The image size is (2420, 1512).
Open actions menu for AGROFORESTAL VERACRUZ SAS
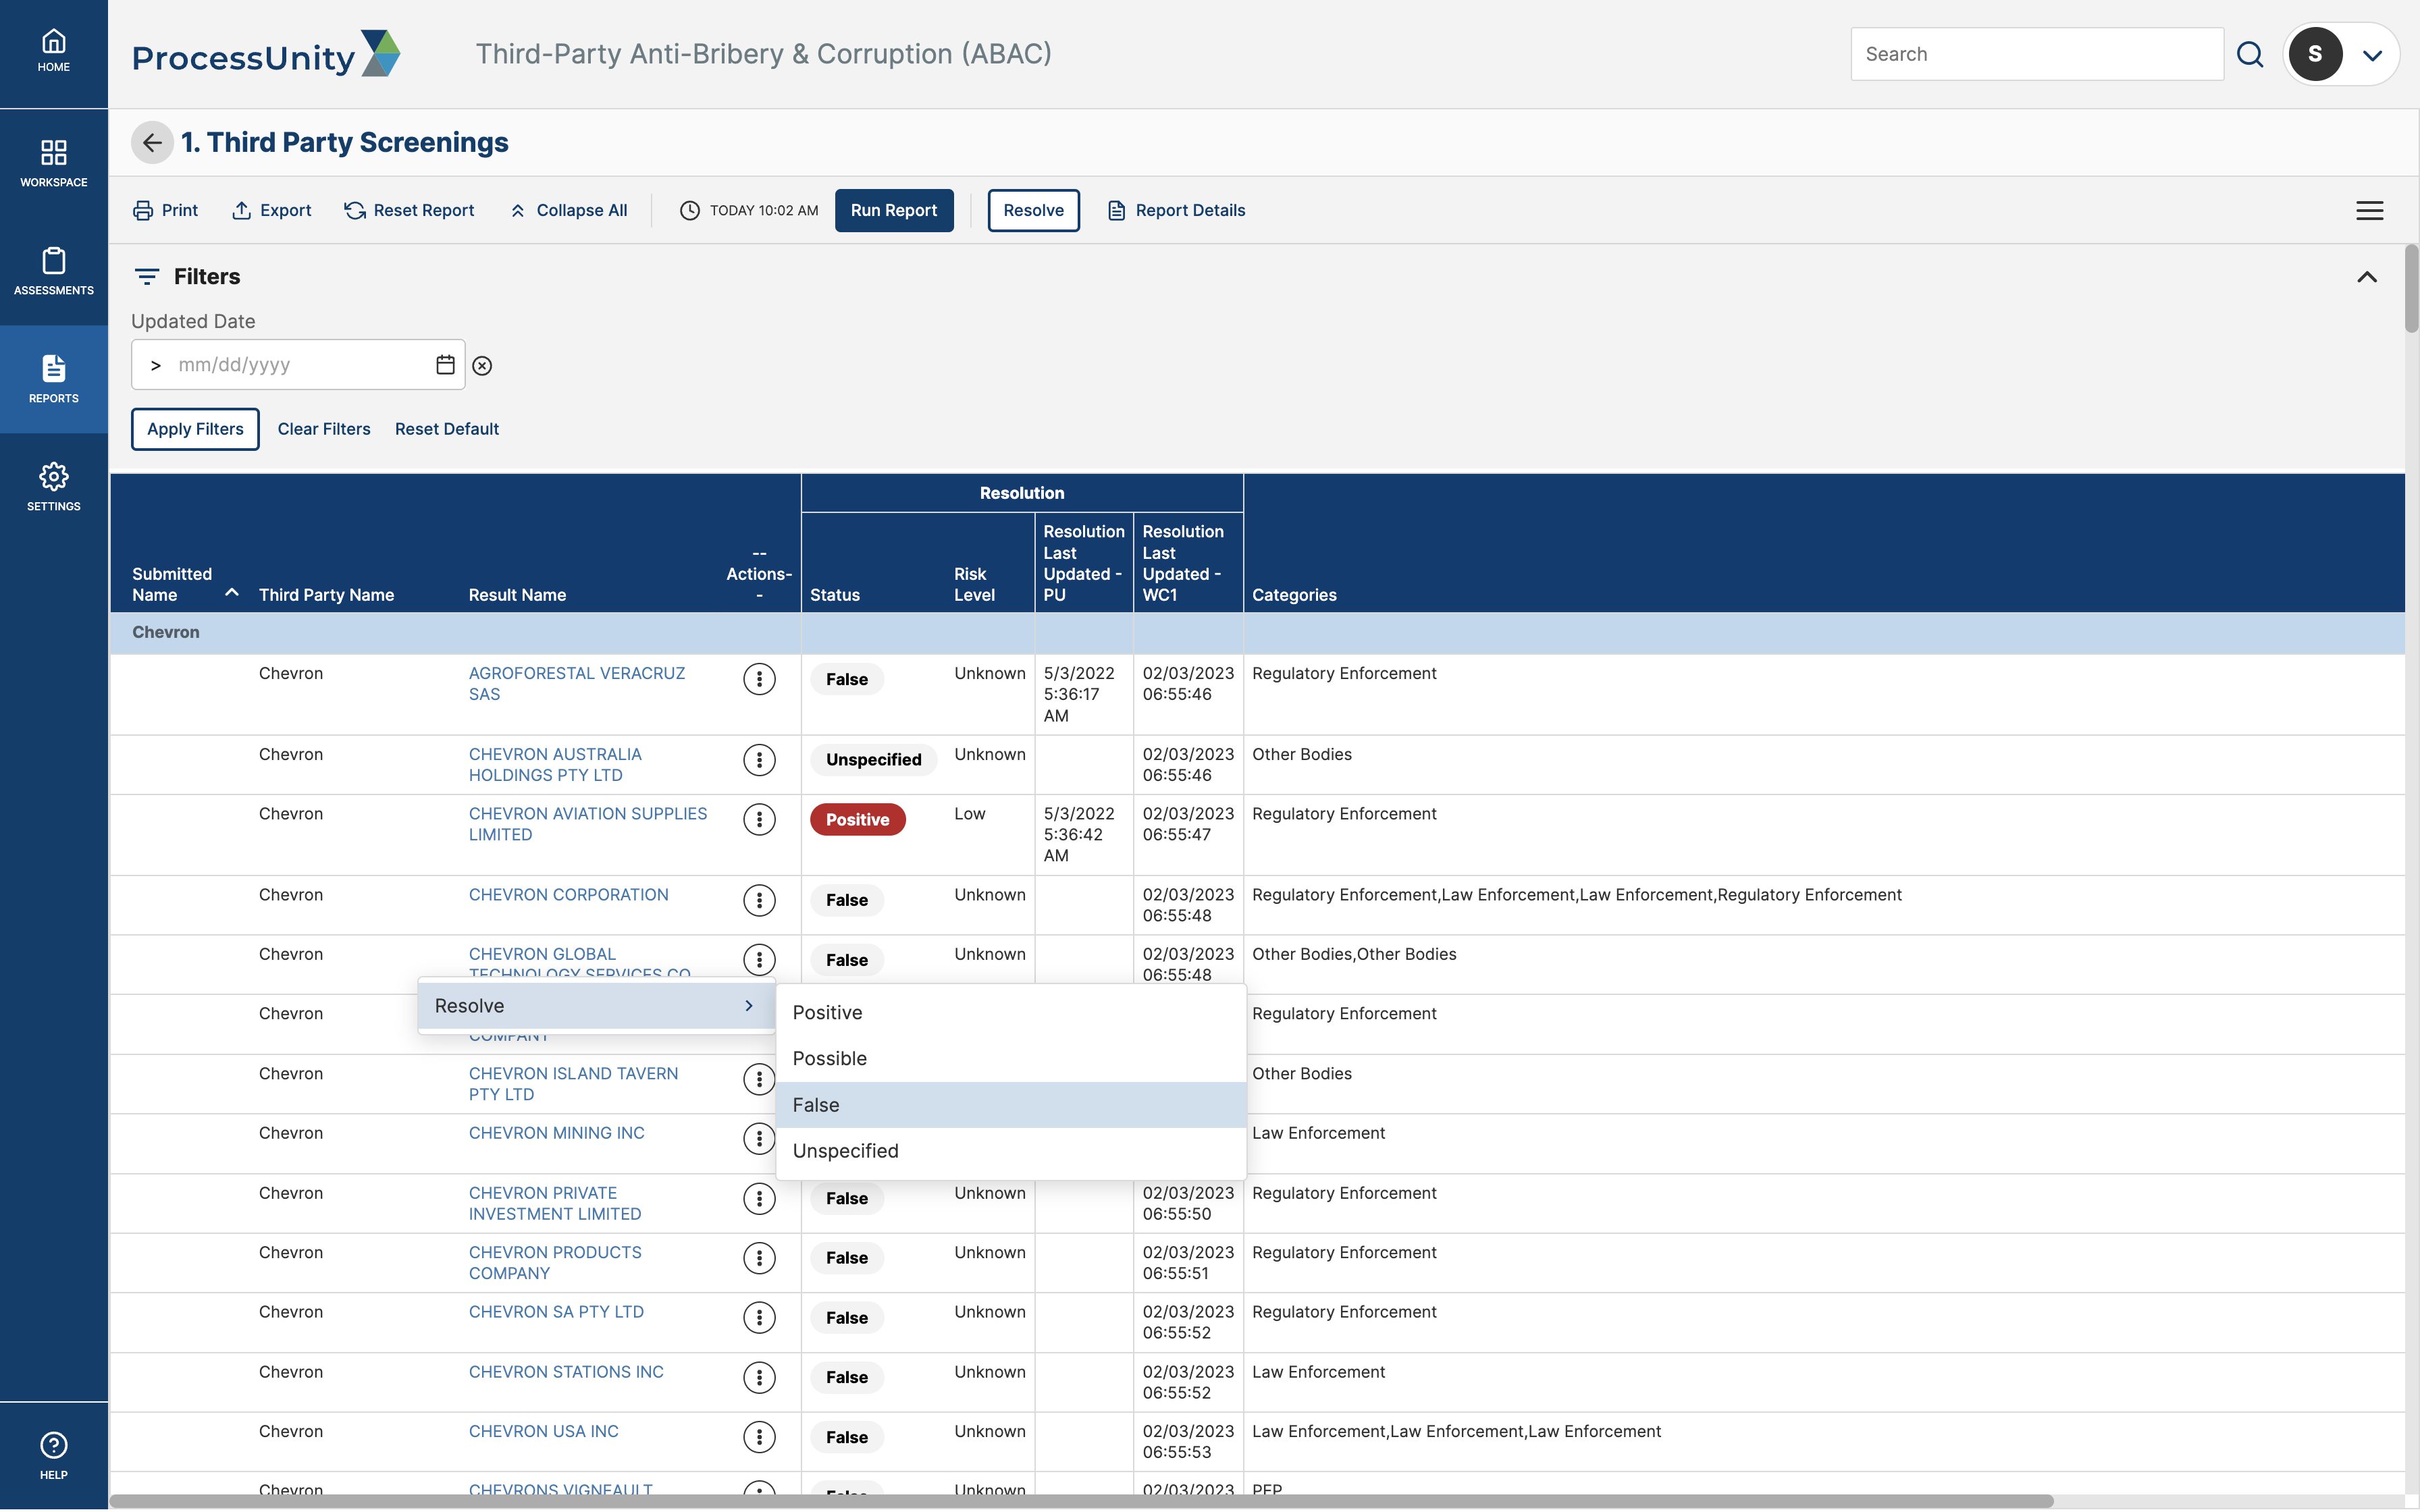(x=759, y=679)
